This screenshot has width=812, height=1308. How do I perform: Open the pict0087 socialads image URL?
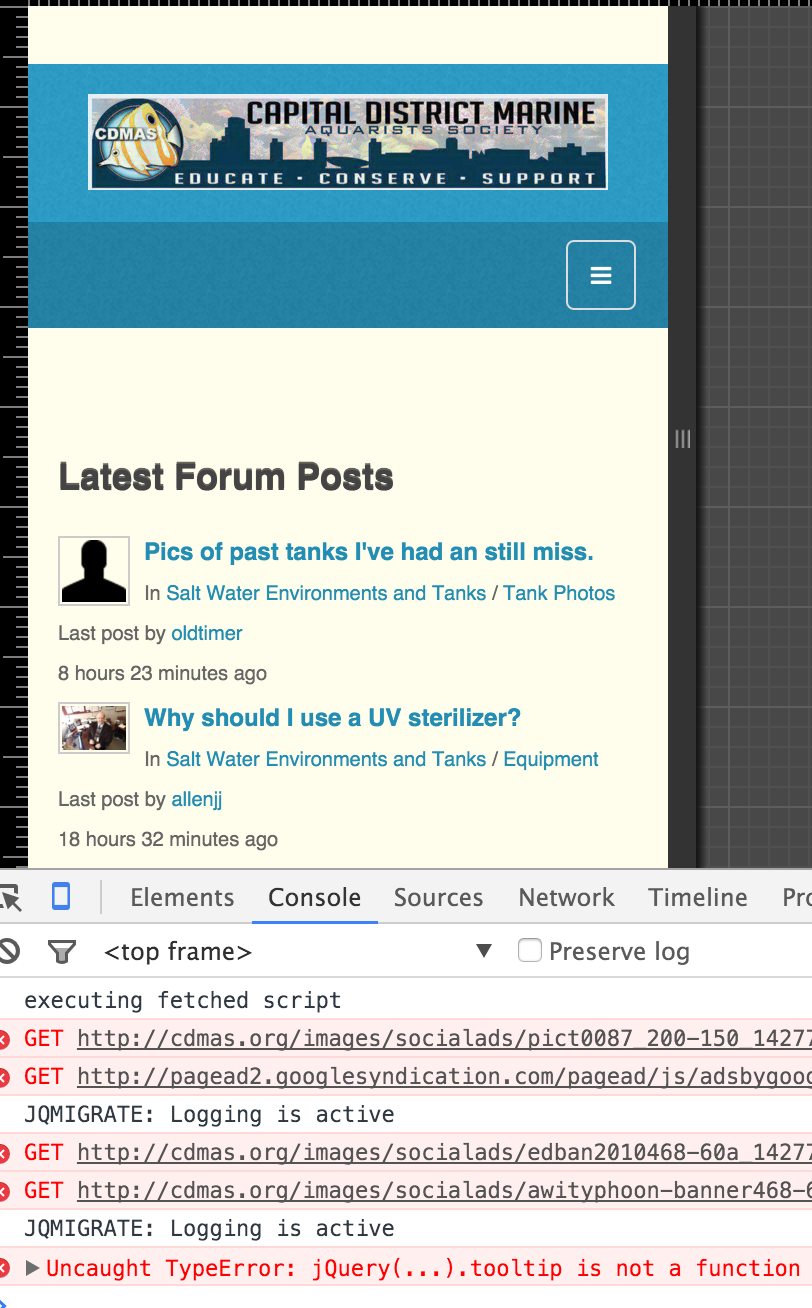tap(444, 1038)
